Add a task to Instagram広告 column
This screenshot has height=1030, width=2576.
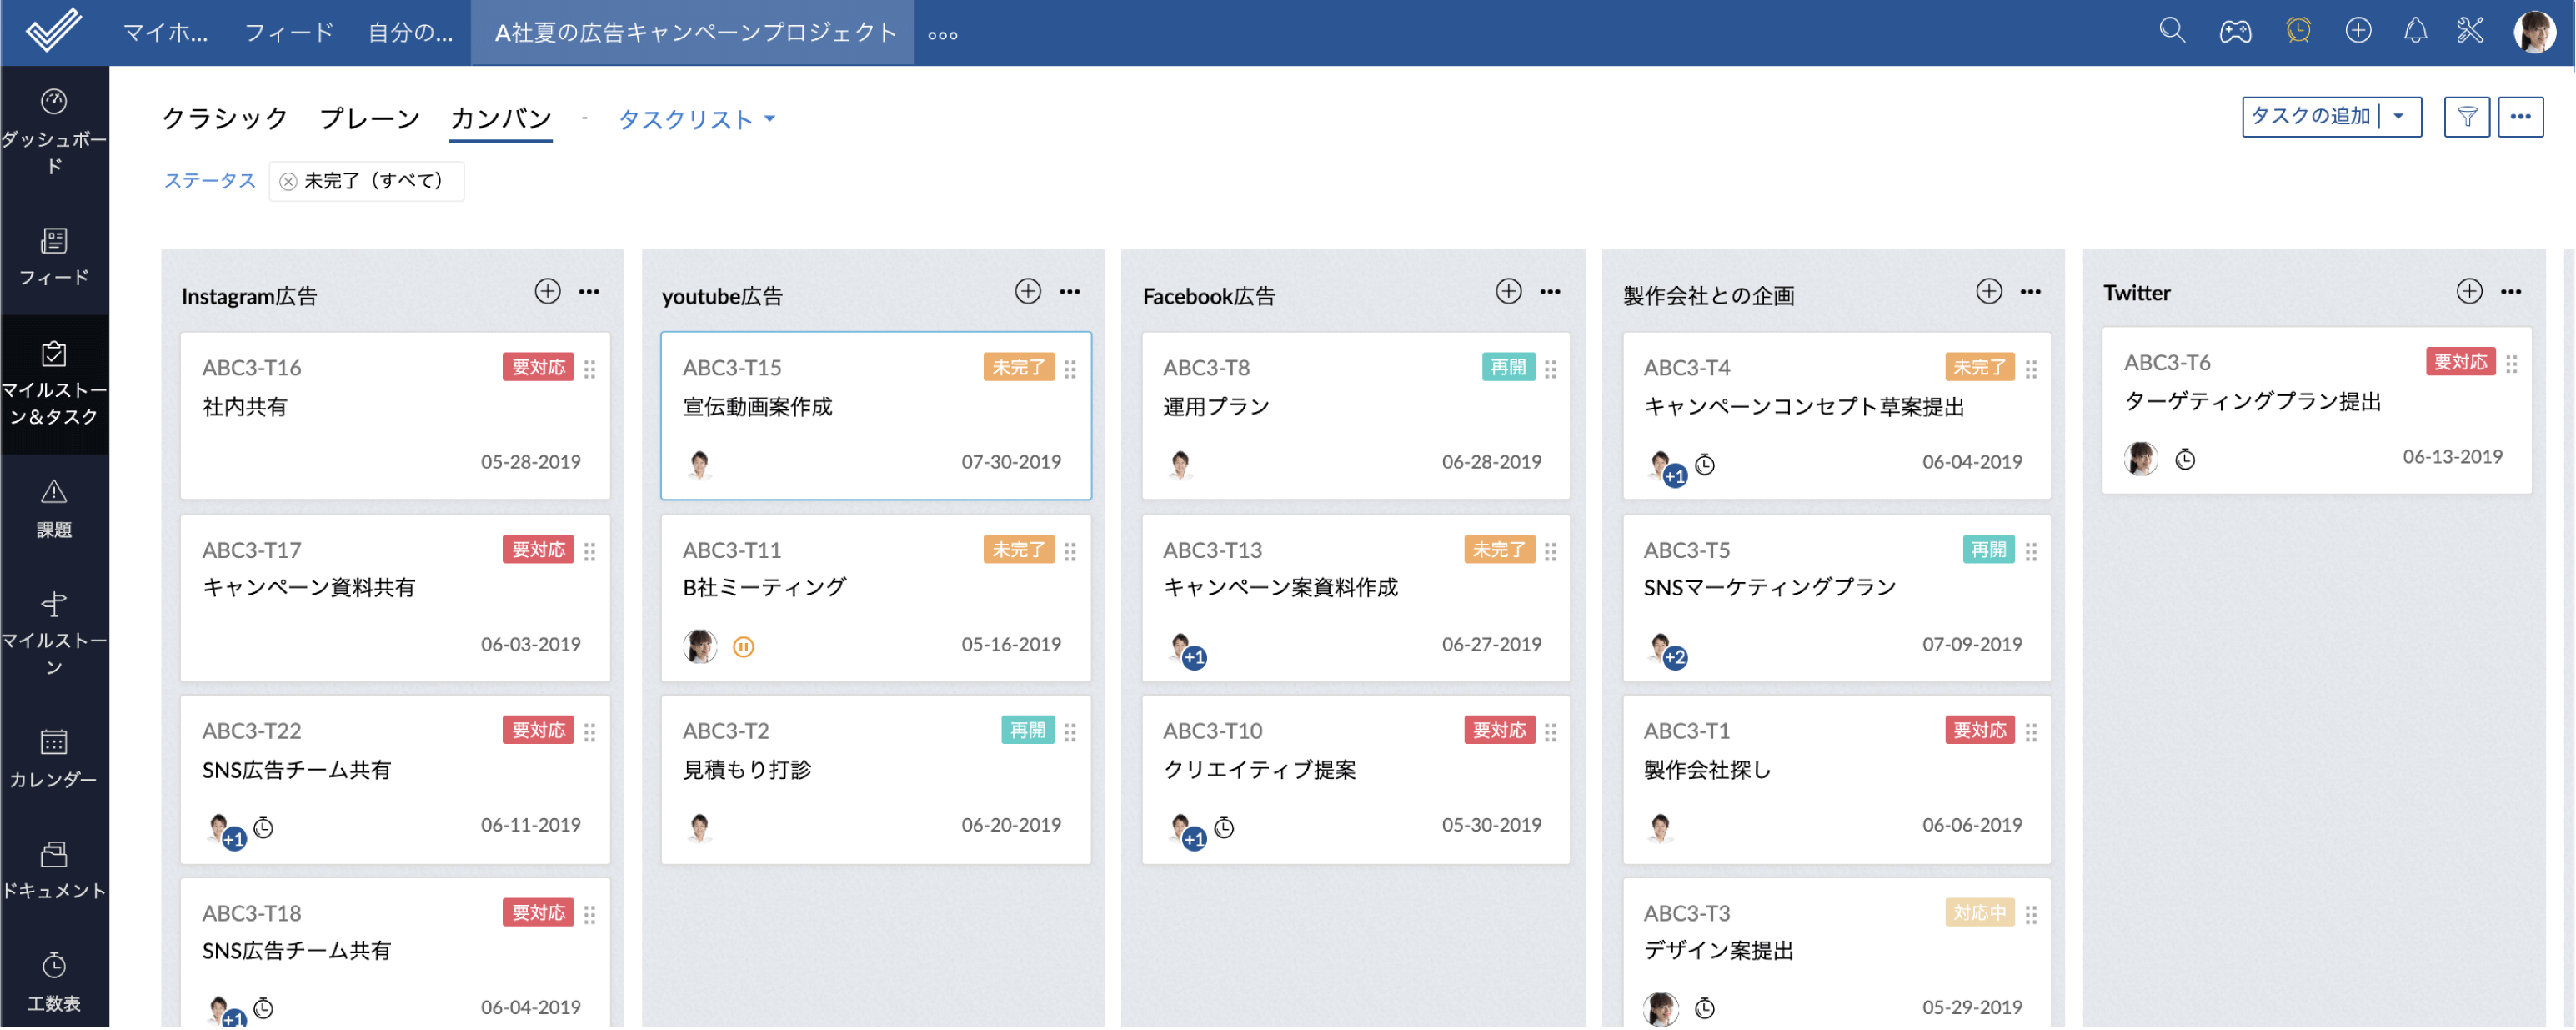[x=547, y=291]
